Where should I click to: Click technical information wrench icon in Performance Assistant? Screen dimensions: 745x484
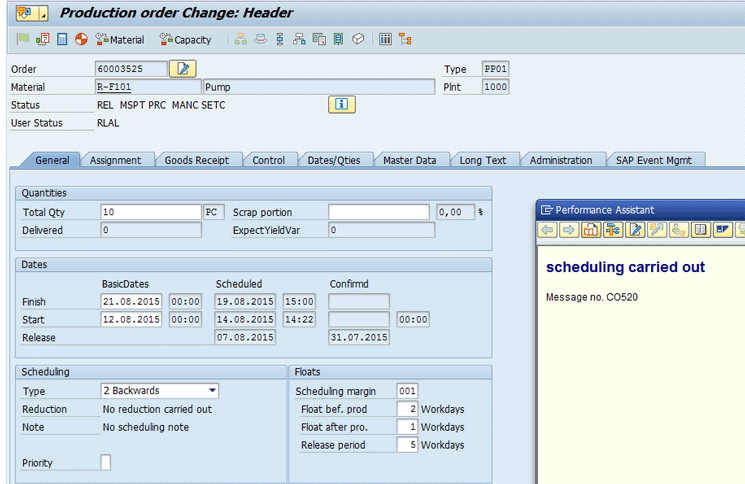pyautogui.click(x=613, y=230)
